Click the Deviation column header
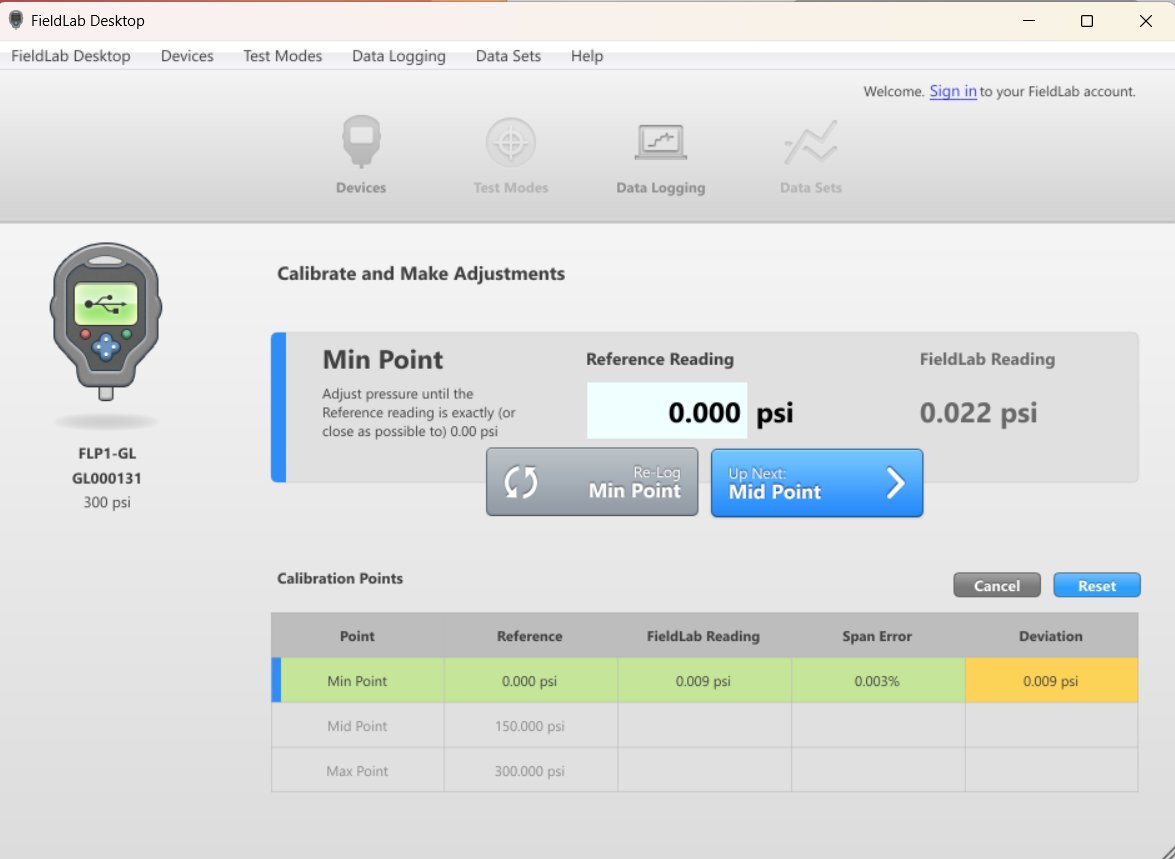 [x=1051, y=636]
